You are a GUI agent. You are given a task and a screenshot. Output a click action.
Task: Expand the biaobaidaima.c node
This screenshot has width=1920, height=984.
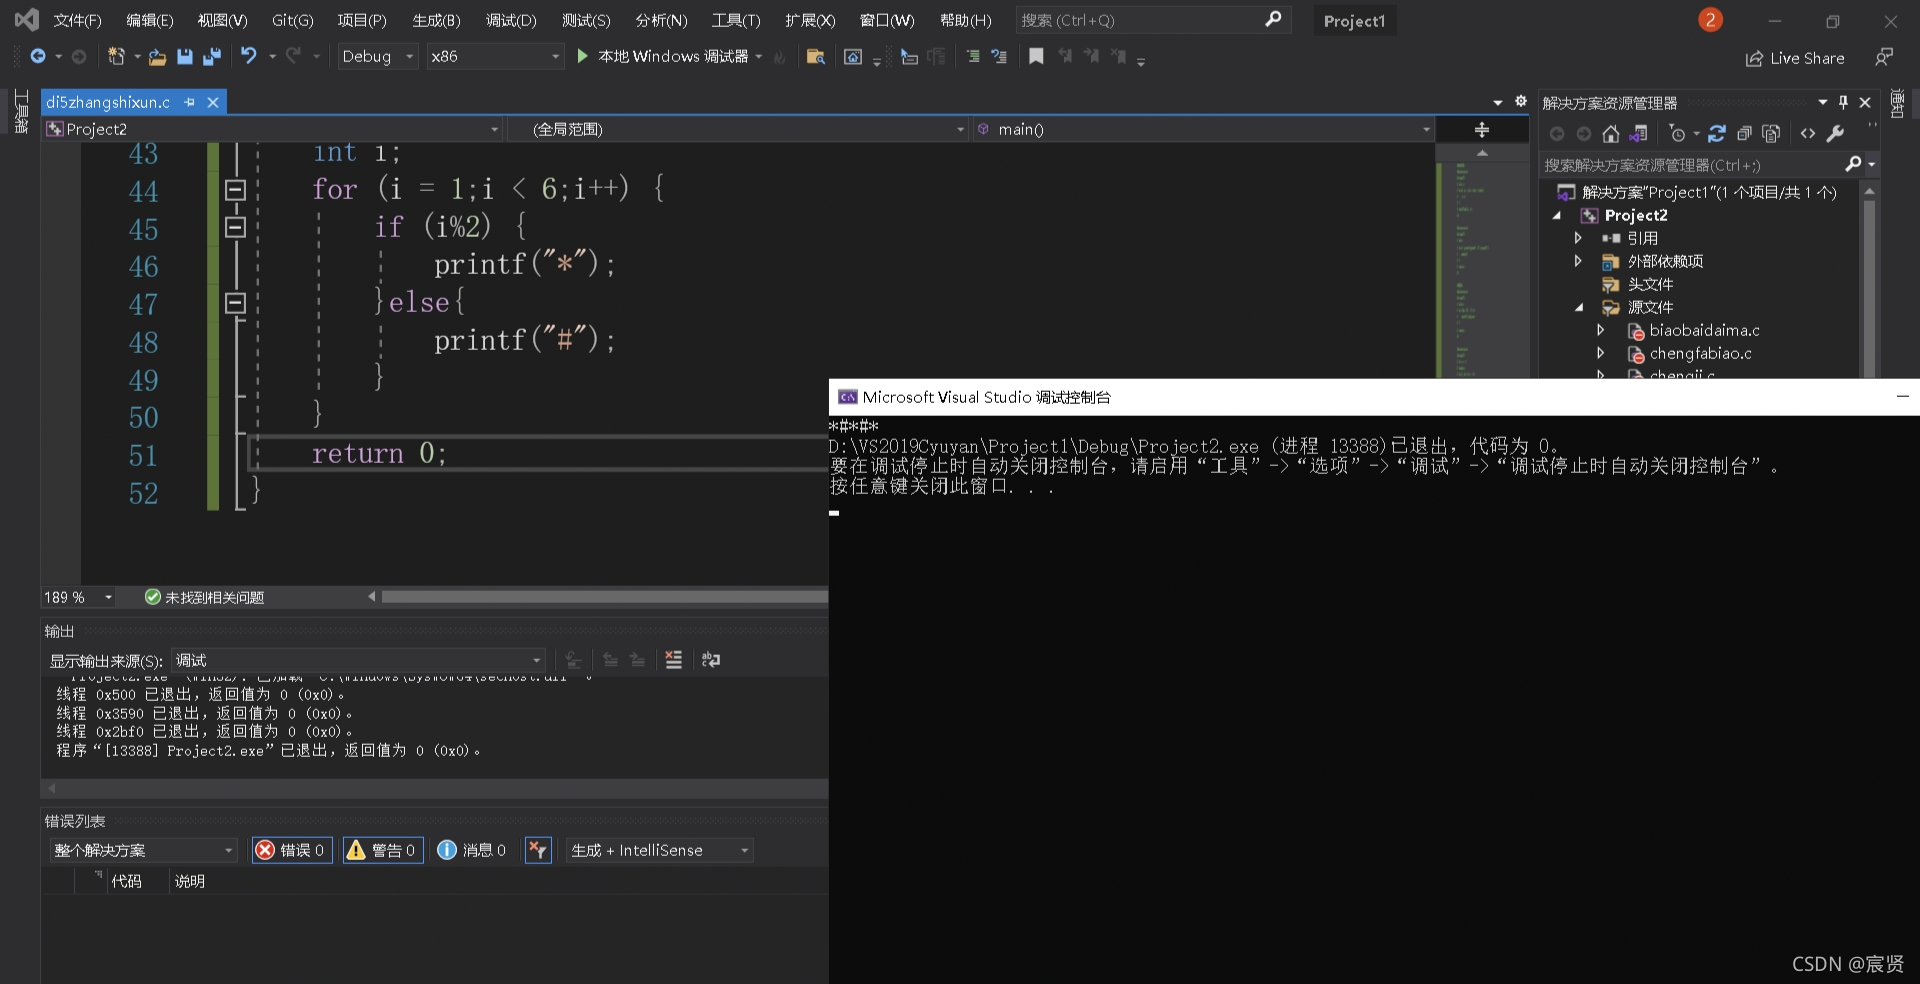pyautogui.click(x=1600, y=330)
